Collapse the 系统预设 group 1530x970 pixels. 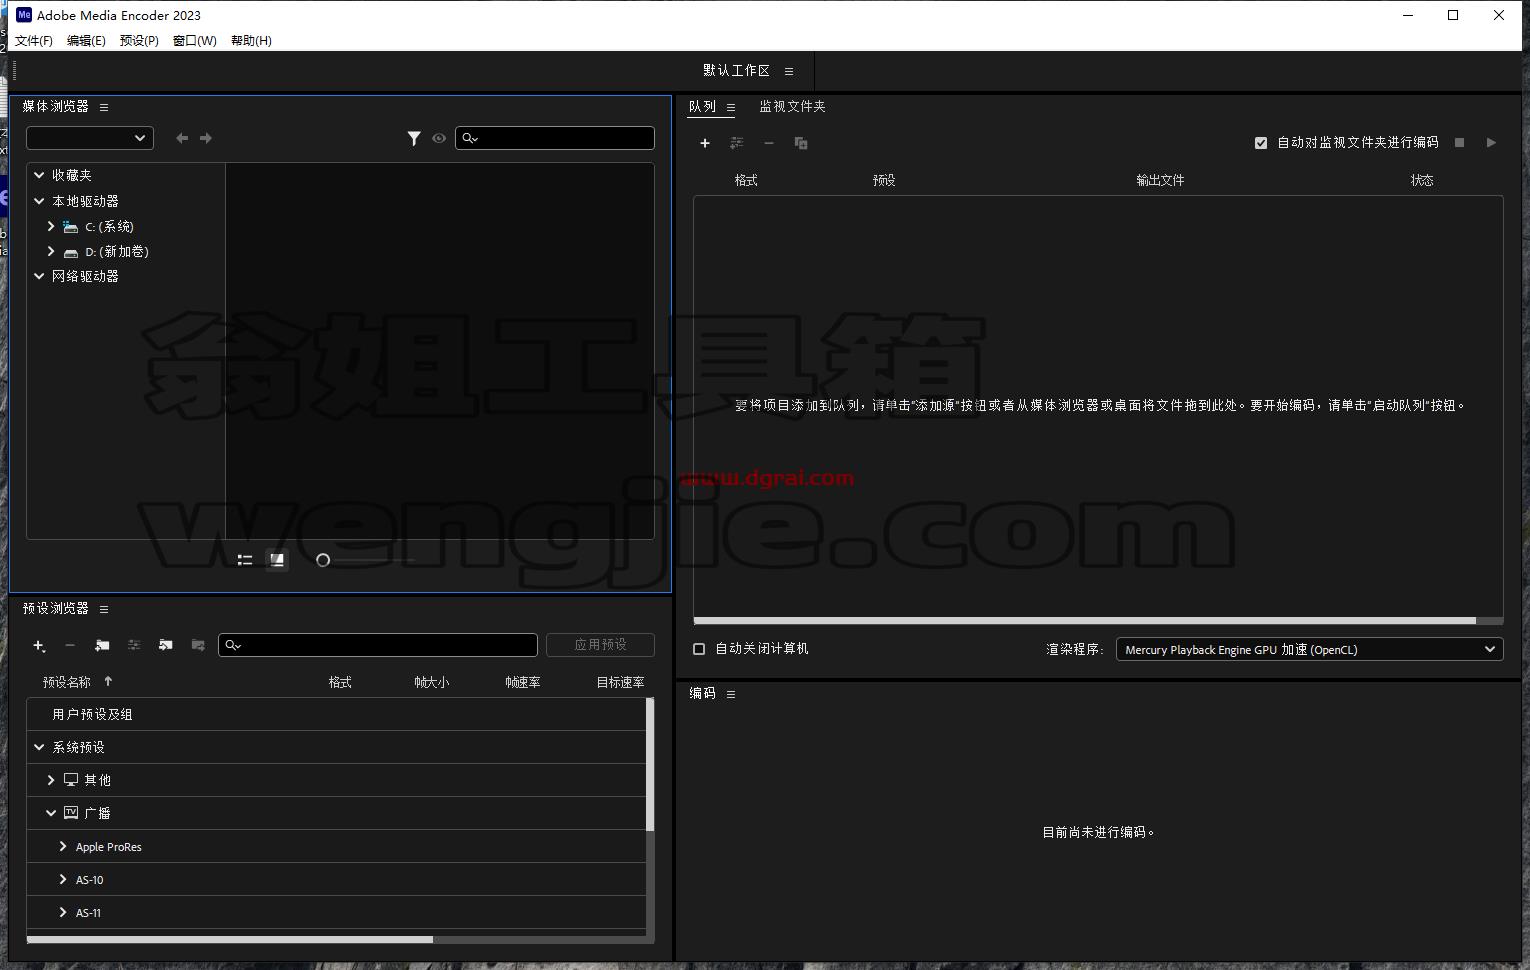[39, 747]
